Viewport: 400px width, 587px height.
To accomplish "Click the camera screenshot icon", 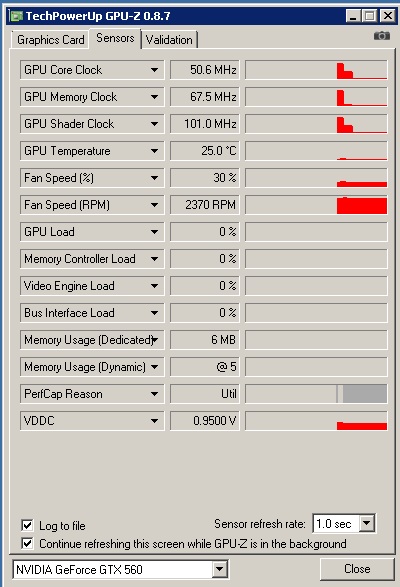I will coord(382,36).
